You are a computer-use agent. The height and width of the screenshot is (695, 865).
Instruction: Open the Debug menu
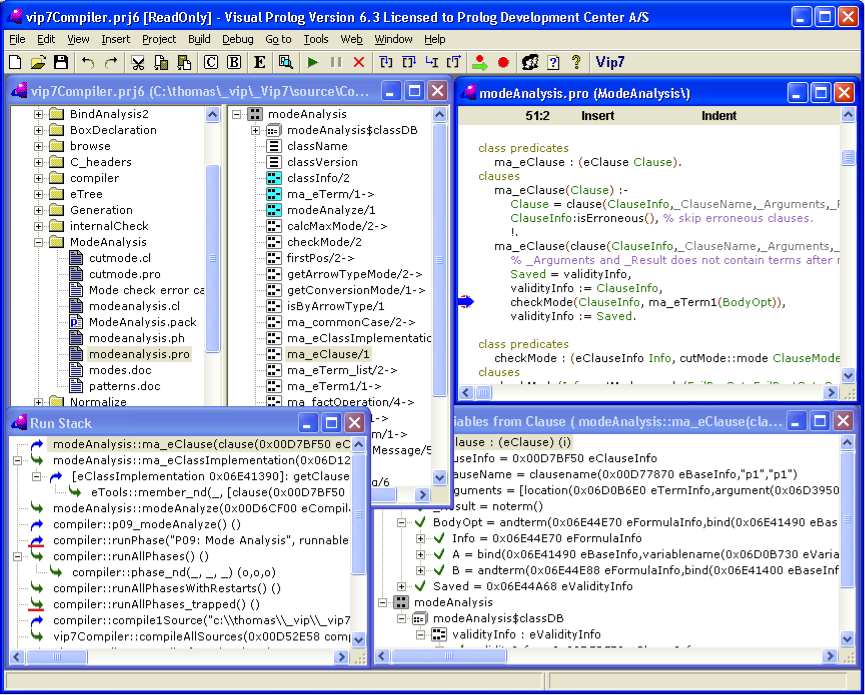click(238, 39)
